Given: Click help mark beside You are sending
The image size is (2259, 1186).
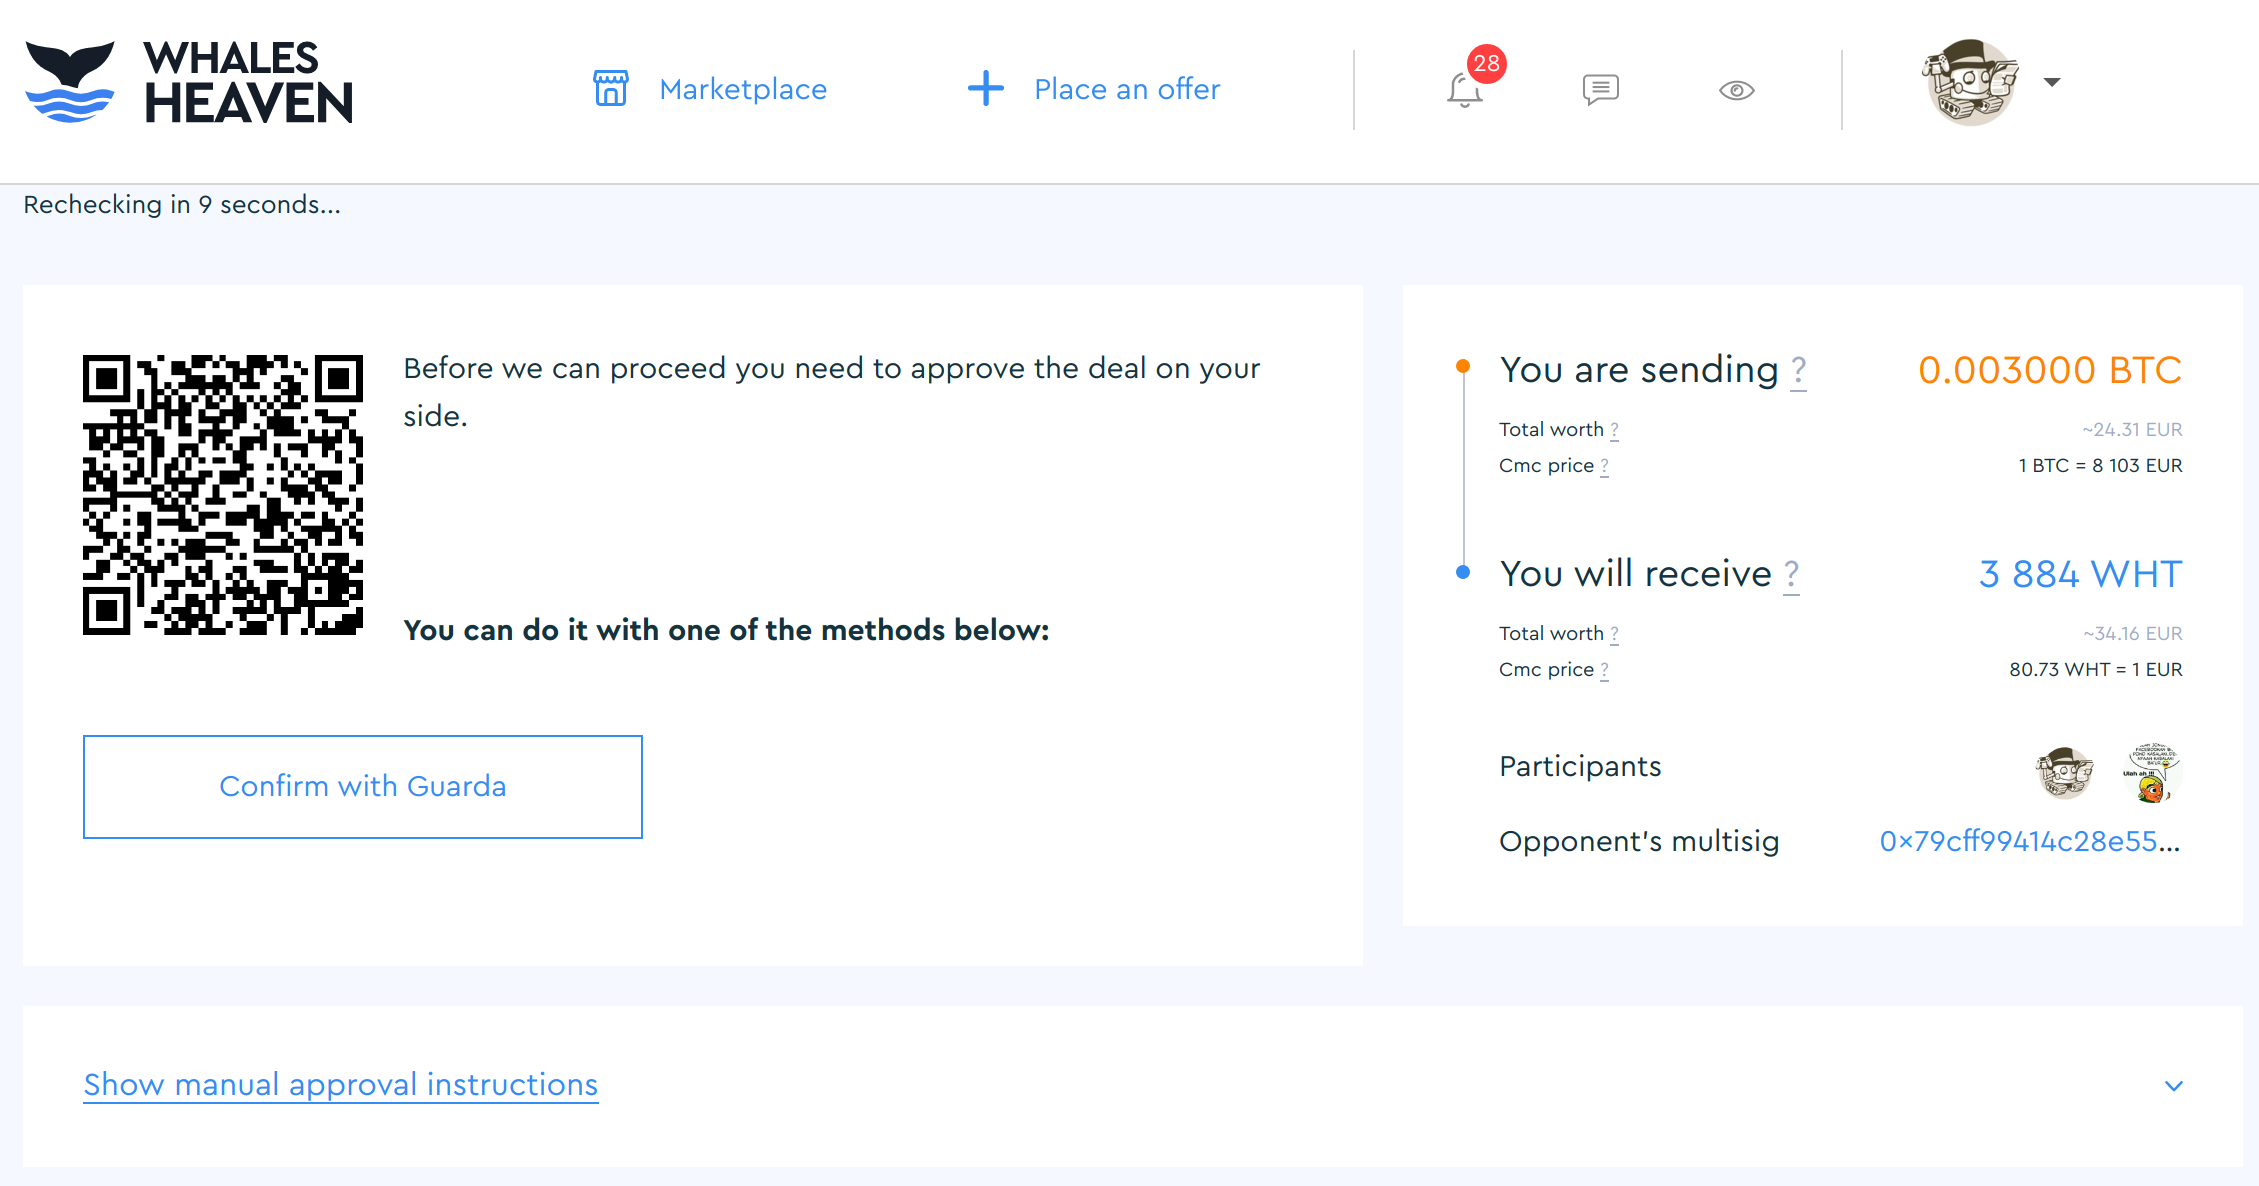Looking at the screenshot, I should [x=1798, y=371].
